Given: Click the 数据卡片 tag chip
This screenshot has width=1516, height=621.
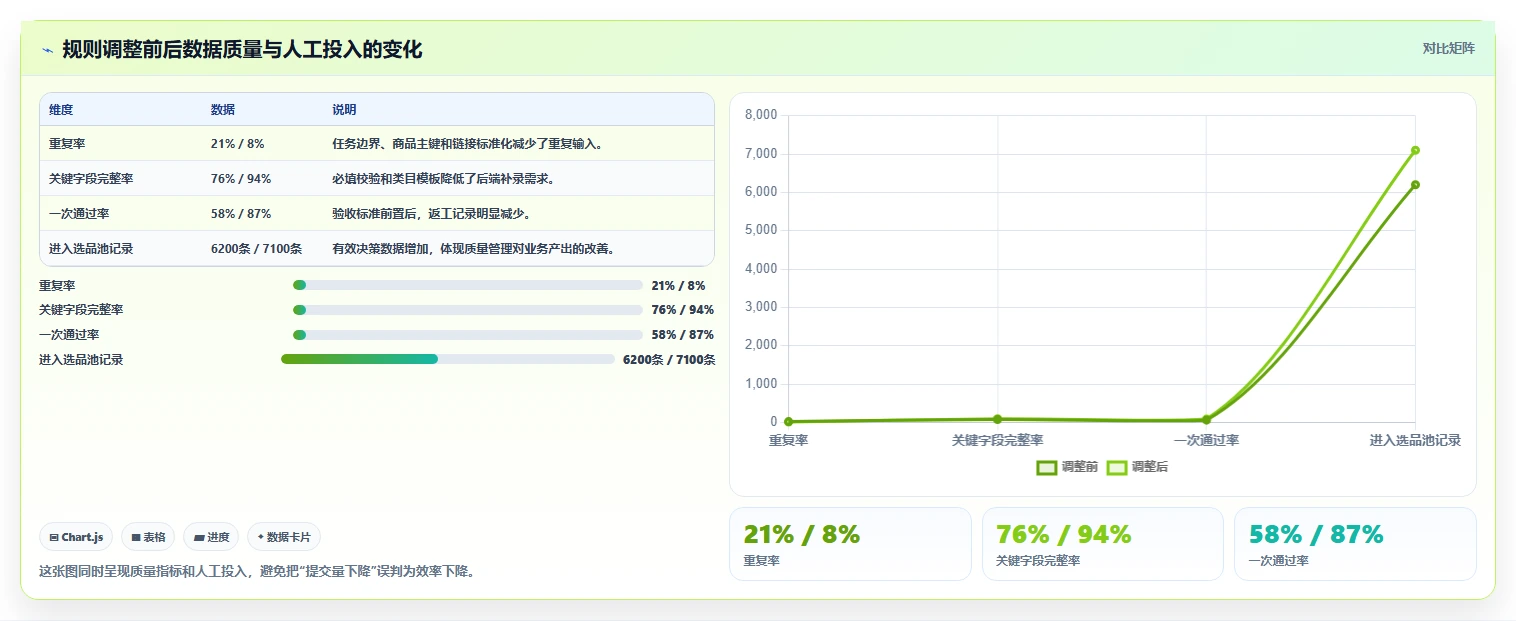Looking at the screenshot, I should (284, 537).
